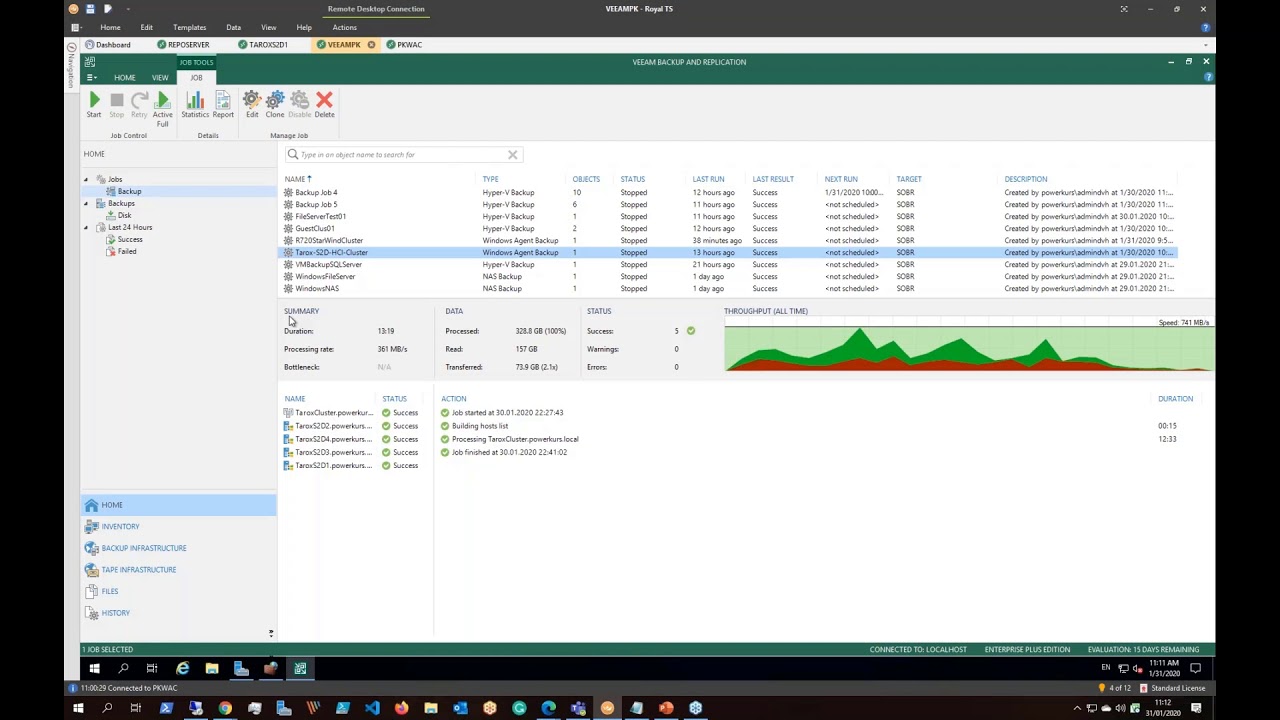Switch to the VIEW ribbon tab
The height and width of the screenshot is (720, 1280).
(160, 77)
